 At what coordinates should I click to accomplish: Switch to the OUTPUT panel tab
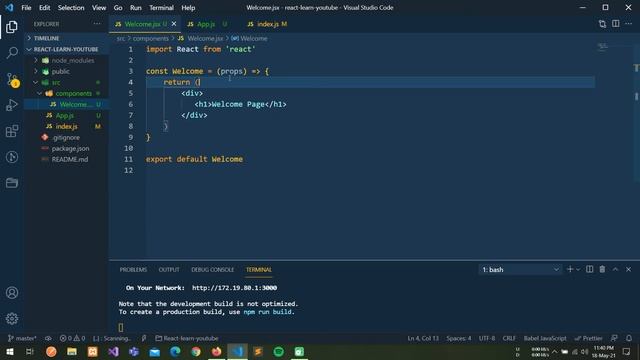(169, 269)
